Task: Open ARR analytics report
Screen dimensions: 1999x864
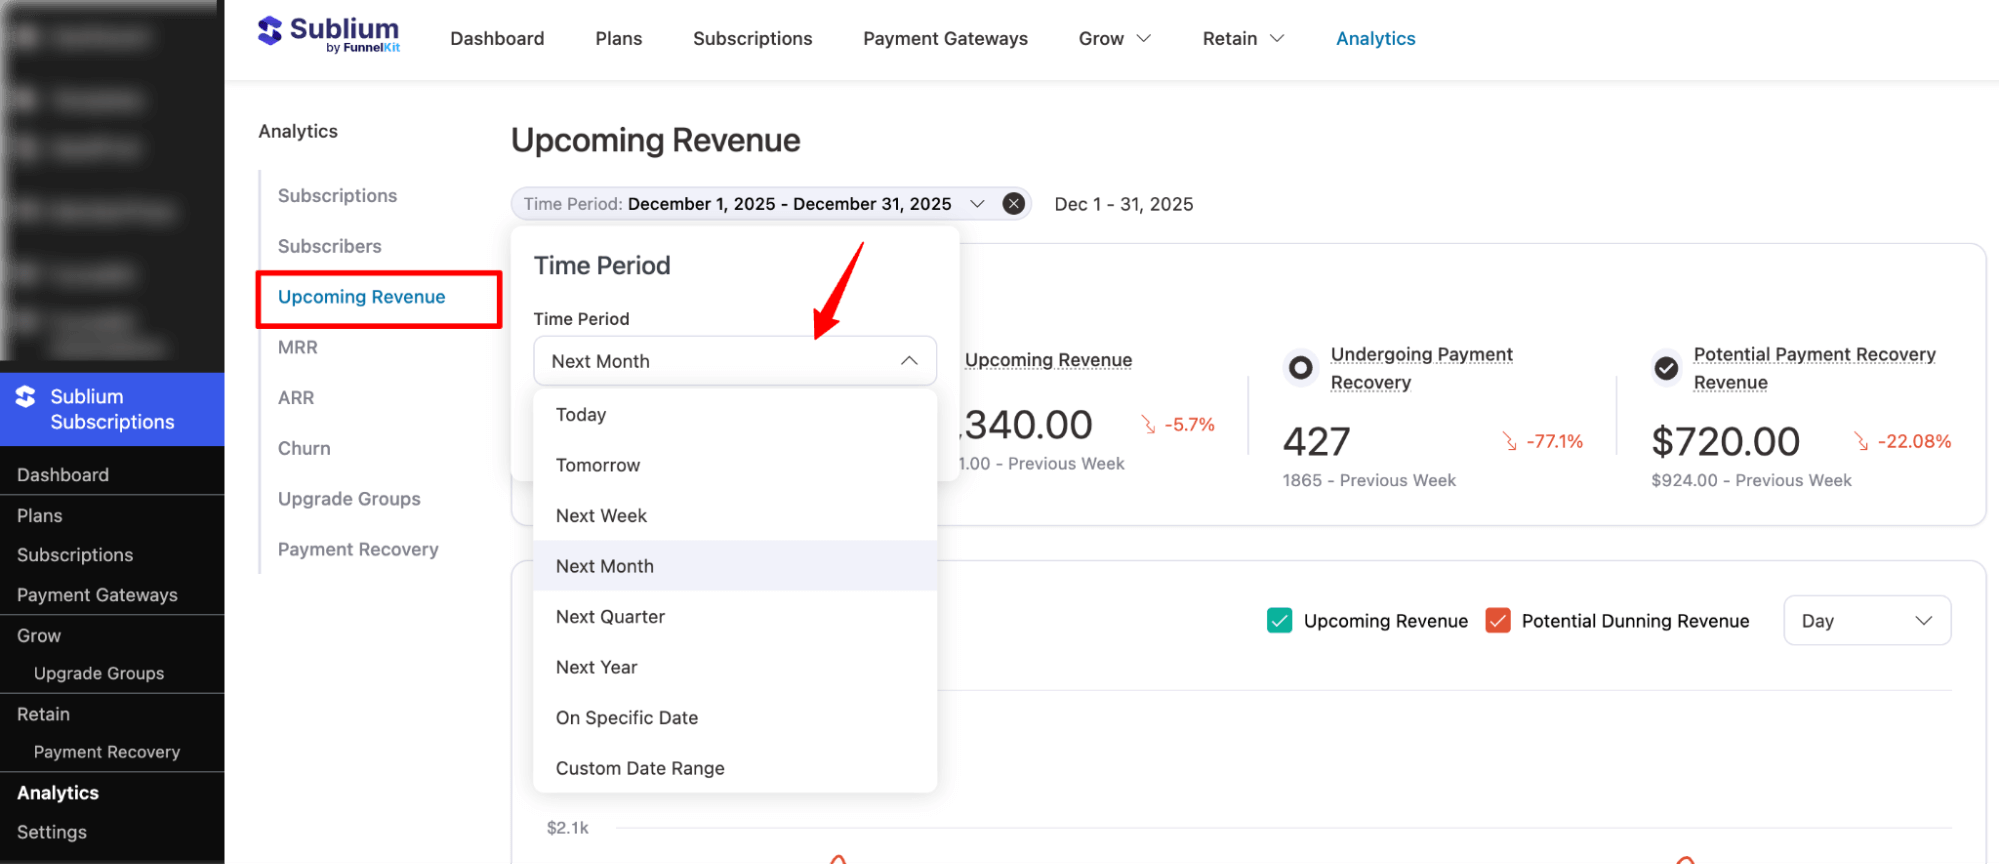Action: (295, 398)
